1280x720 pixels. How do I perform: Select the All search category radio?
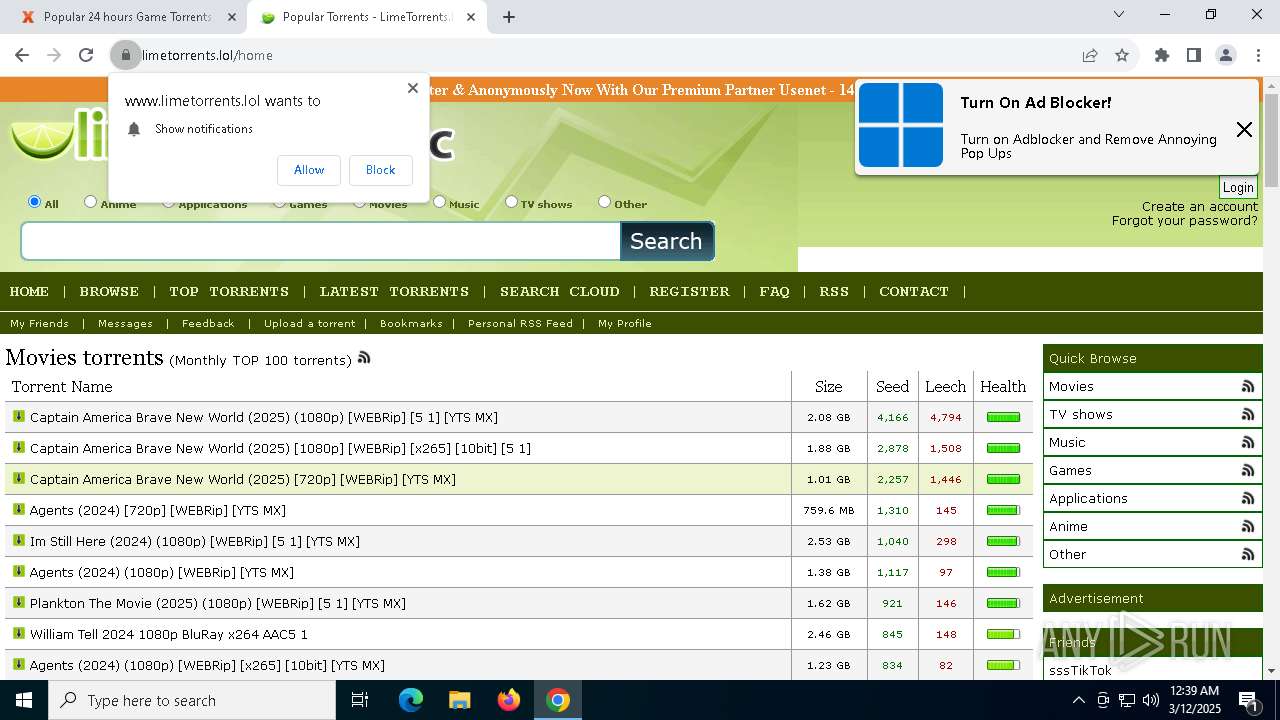pyautogui.click(x=35, y=202)
